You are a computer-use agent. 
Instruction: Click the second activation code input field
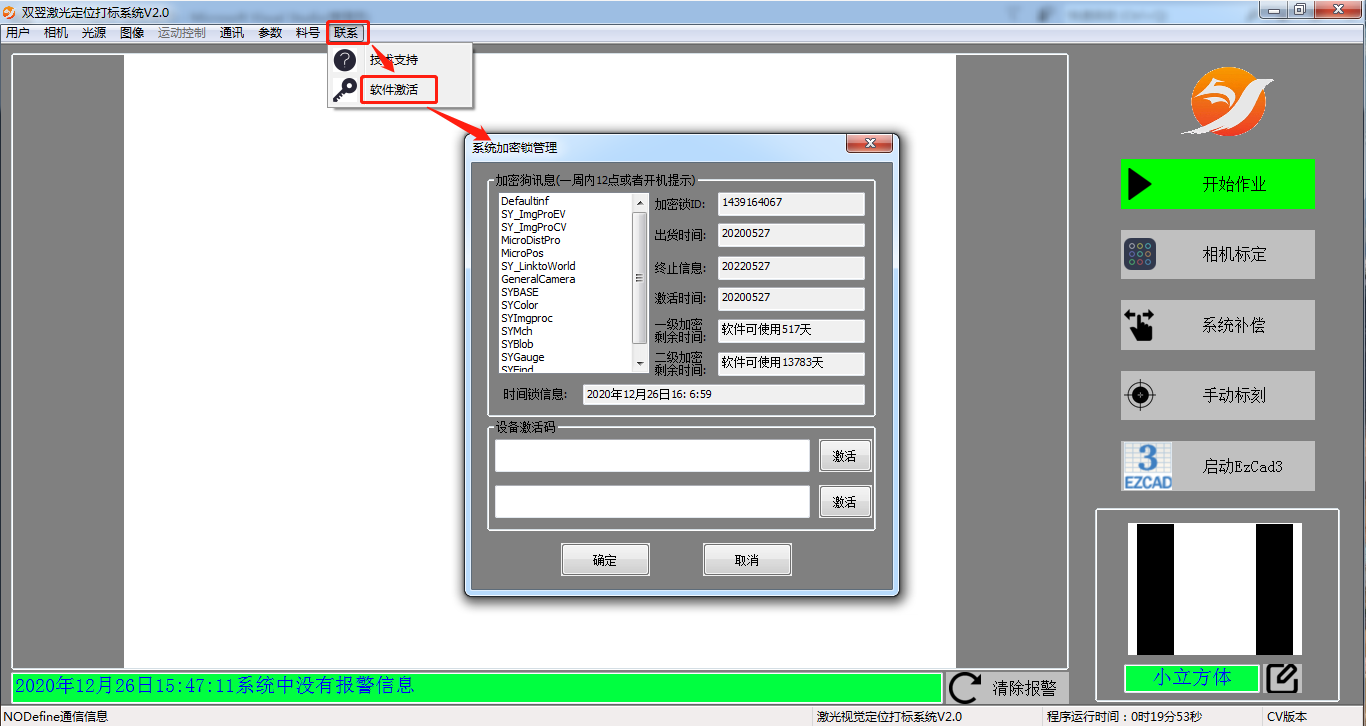point(651,502)
